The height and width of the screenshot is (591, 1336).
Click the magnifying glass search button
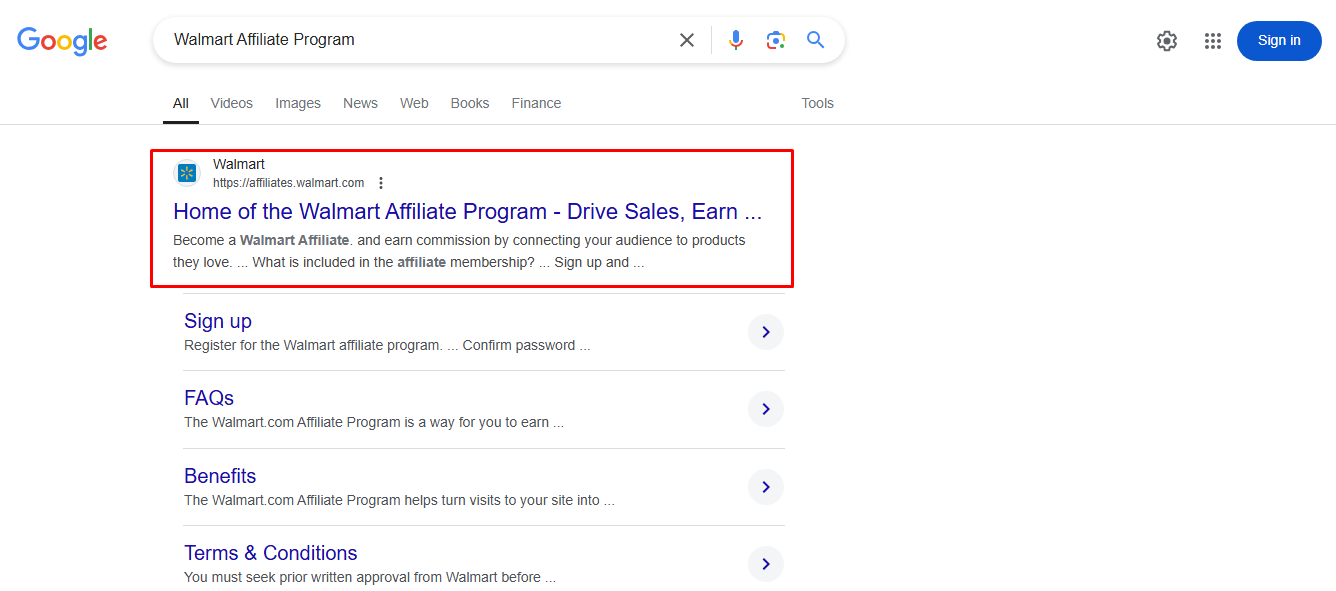(x=816, y=40)
